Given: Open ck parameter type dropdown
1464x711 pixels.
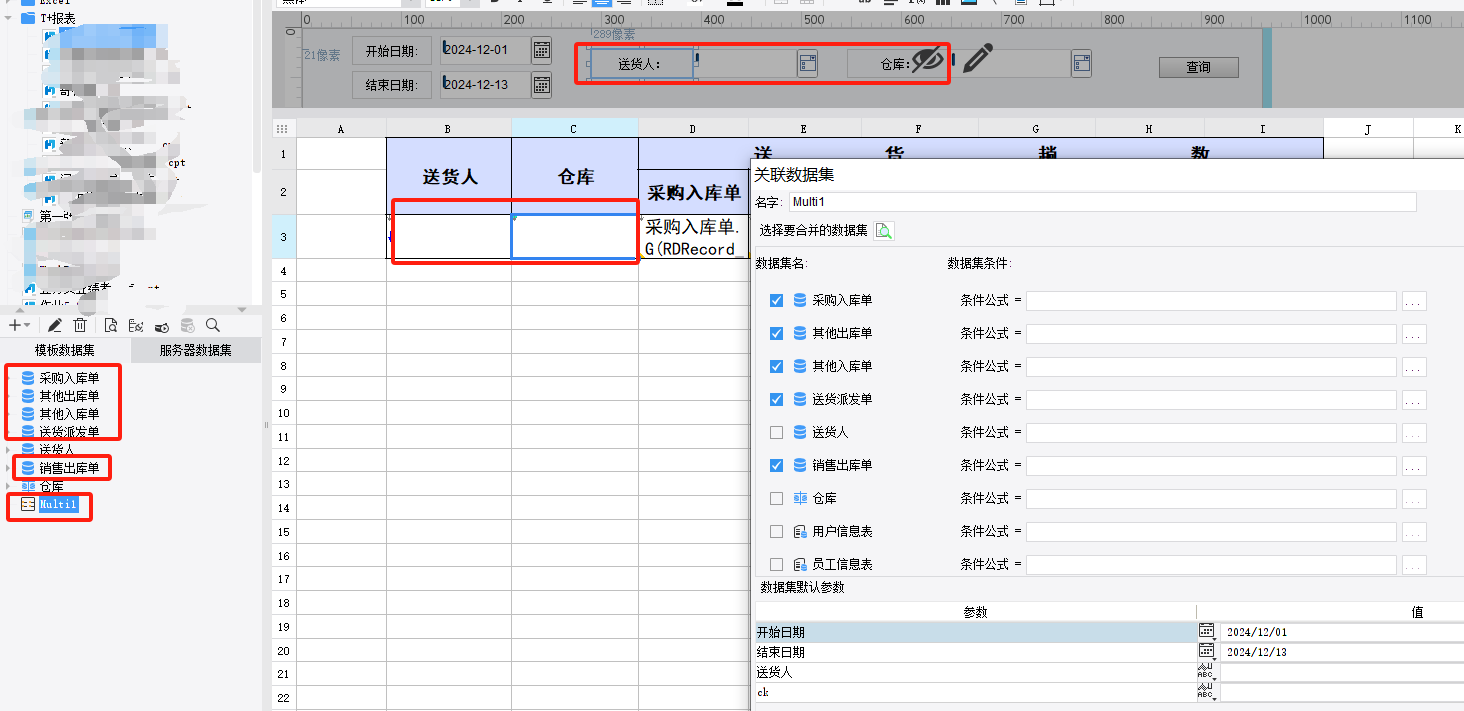Looking at the screenshot, I should pyautogui.click(x=1207, y=692).
